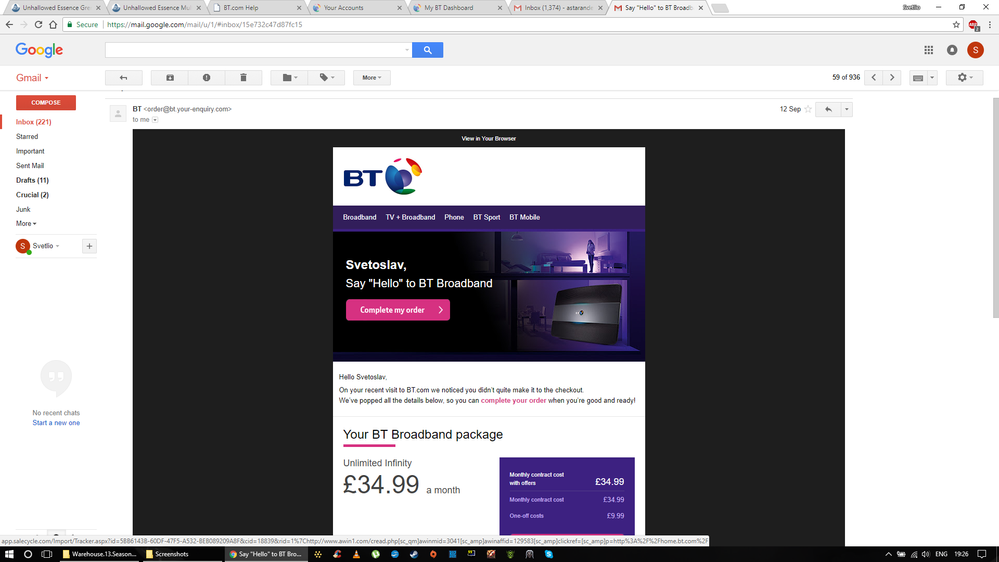Click into the Gmail search field

click(x=254, y=50)
